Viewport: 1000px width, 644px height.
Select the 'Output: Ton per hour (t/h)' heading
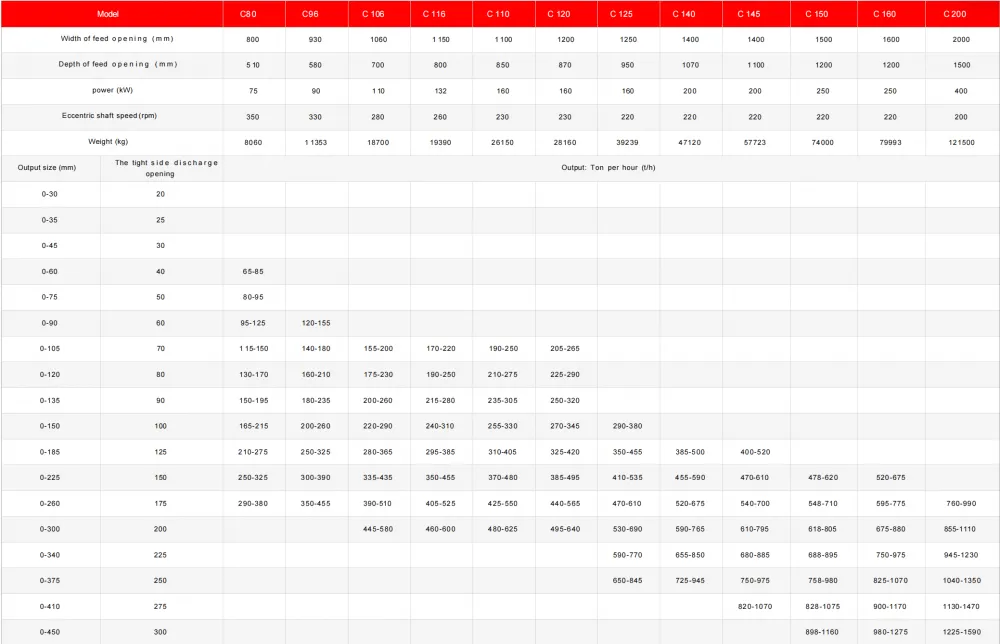pyautogui.click(x=608, y=168)
